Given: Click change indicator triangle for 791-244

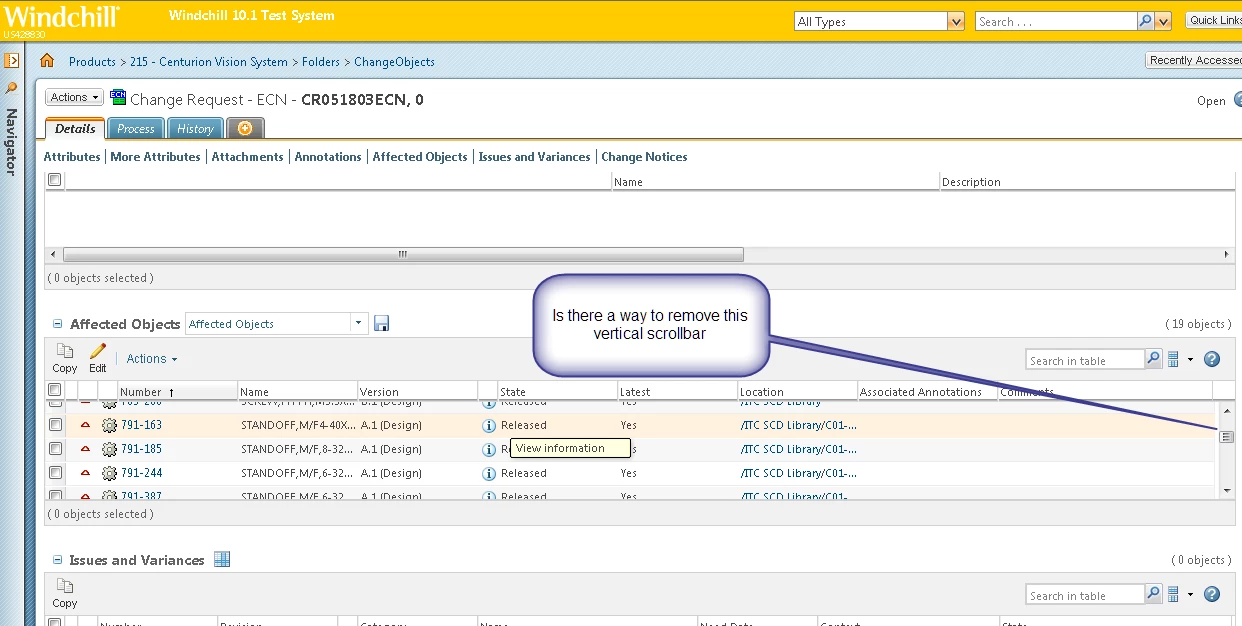Looking at the screenshot, I should coord(85,473).
